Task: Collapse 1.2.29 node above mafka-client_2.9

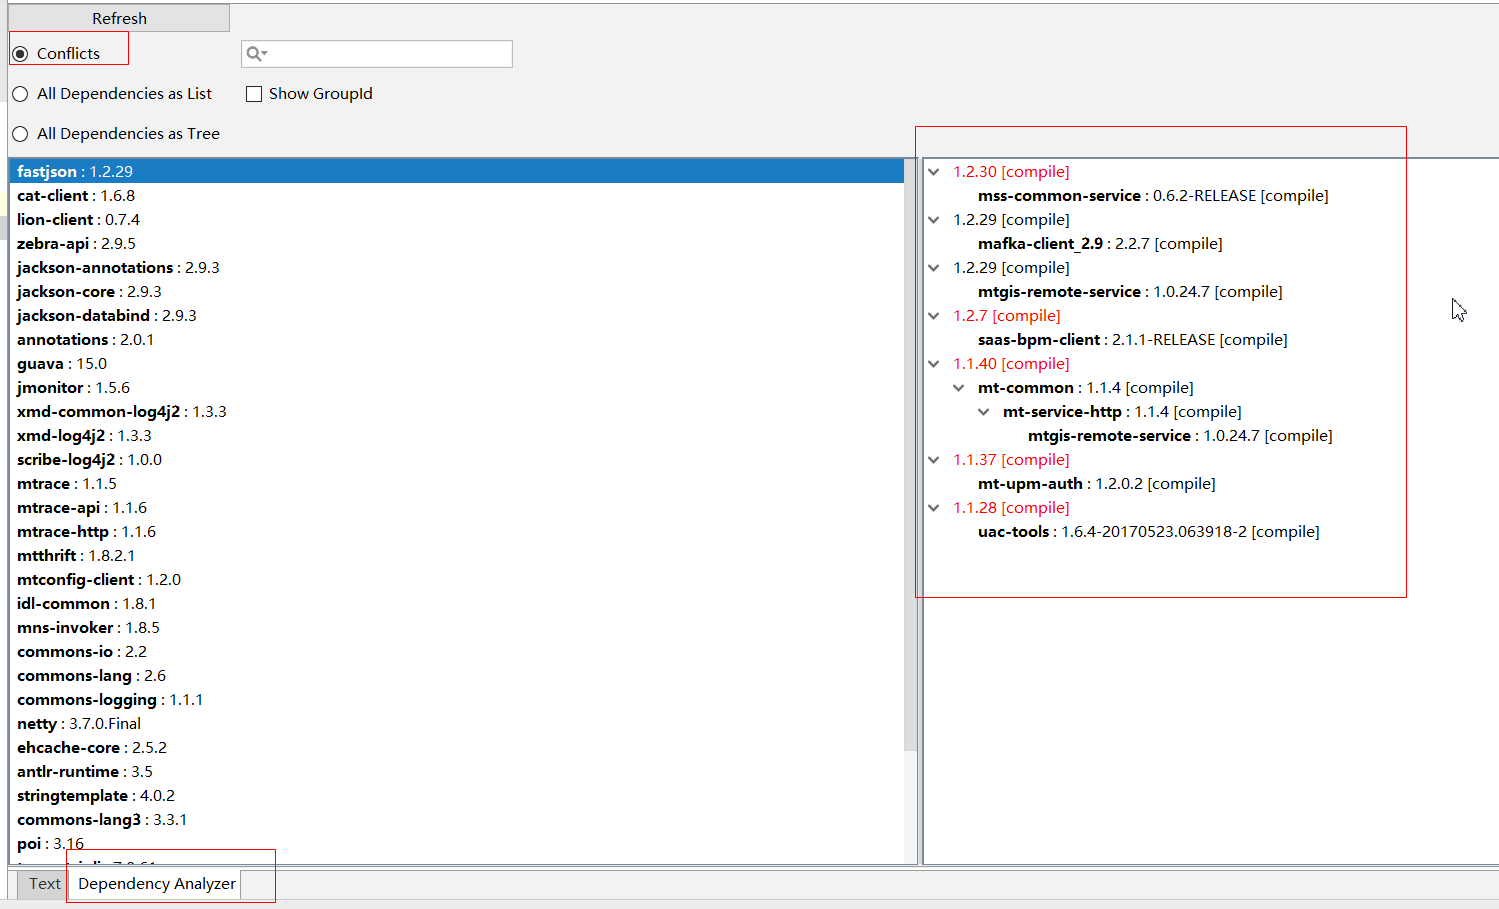Action: [x=934, y=220]
